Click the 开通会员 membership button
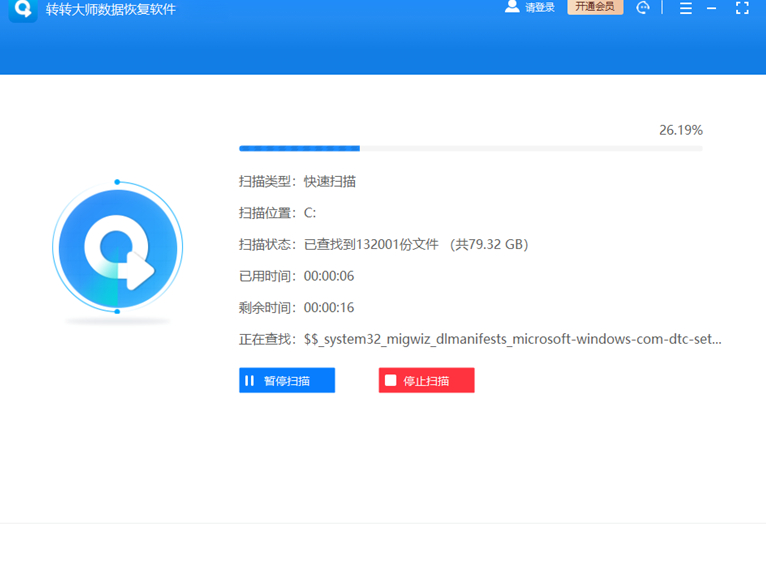 pos(595,7)
